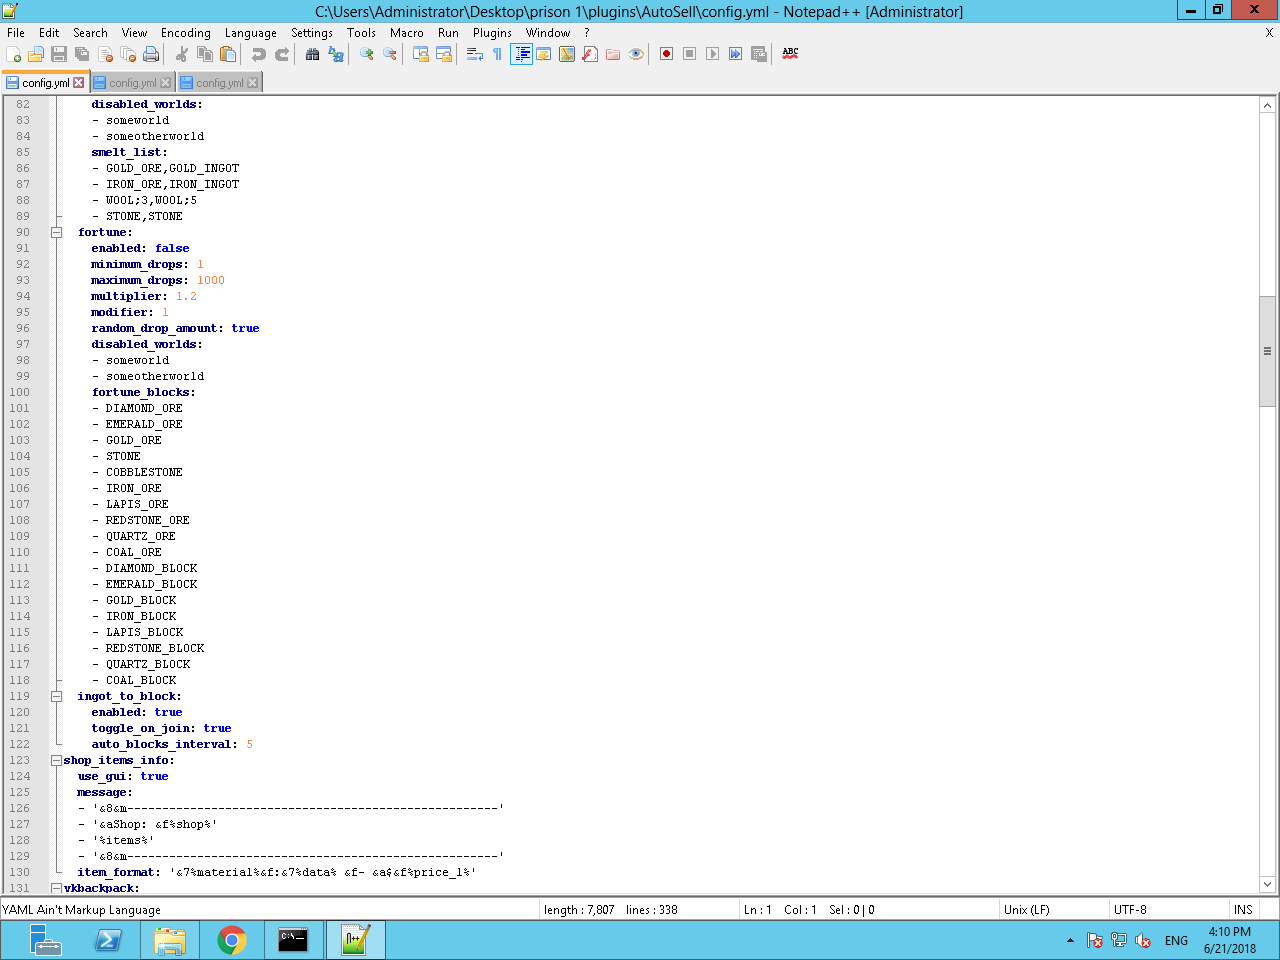Click the Undo toolbar icon
The image size is (1280, 960).
(x=259, y=54)
